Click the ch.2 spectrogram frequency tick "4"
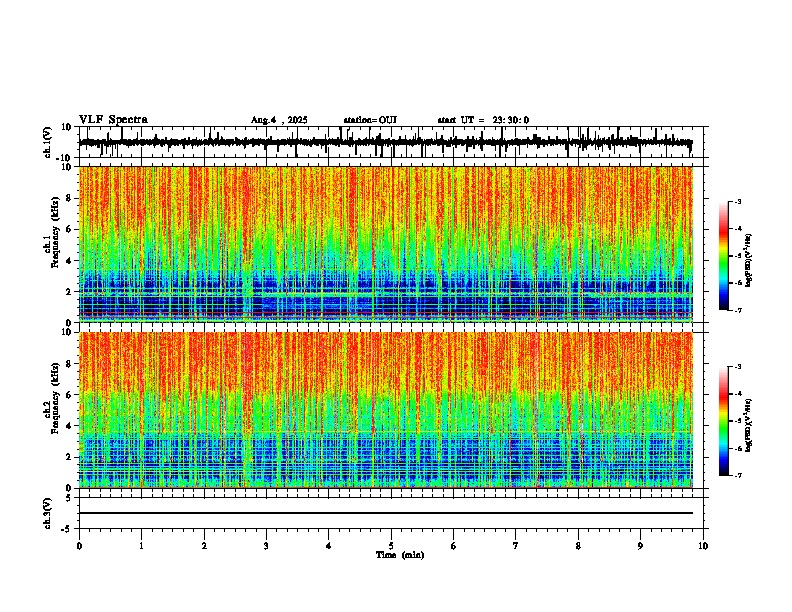This screenshot has width=792, height=612. coord(69,426)
